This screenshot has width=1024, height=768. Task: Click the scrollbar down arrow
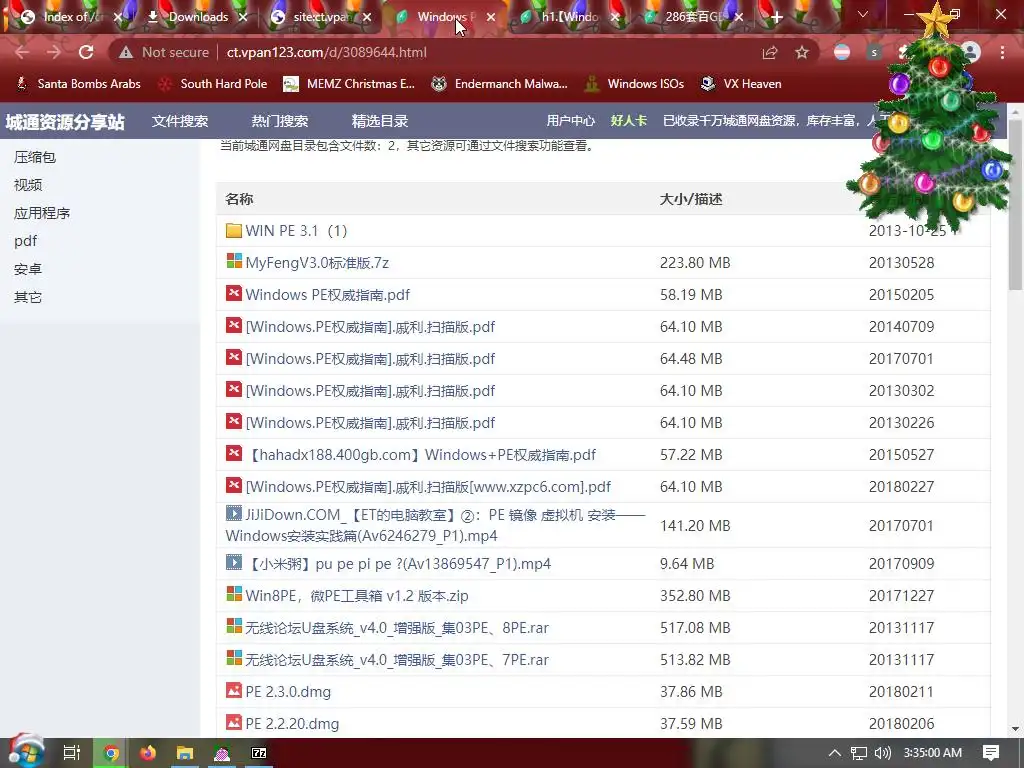[x=1016, y=729]
